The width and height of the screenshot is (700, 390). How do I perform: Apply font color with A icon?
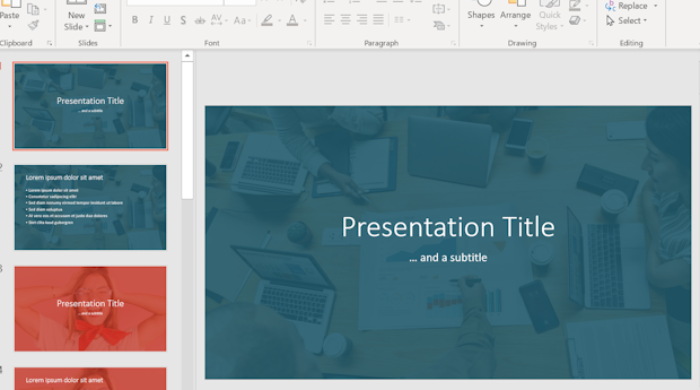[x=292, y=20]
